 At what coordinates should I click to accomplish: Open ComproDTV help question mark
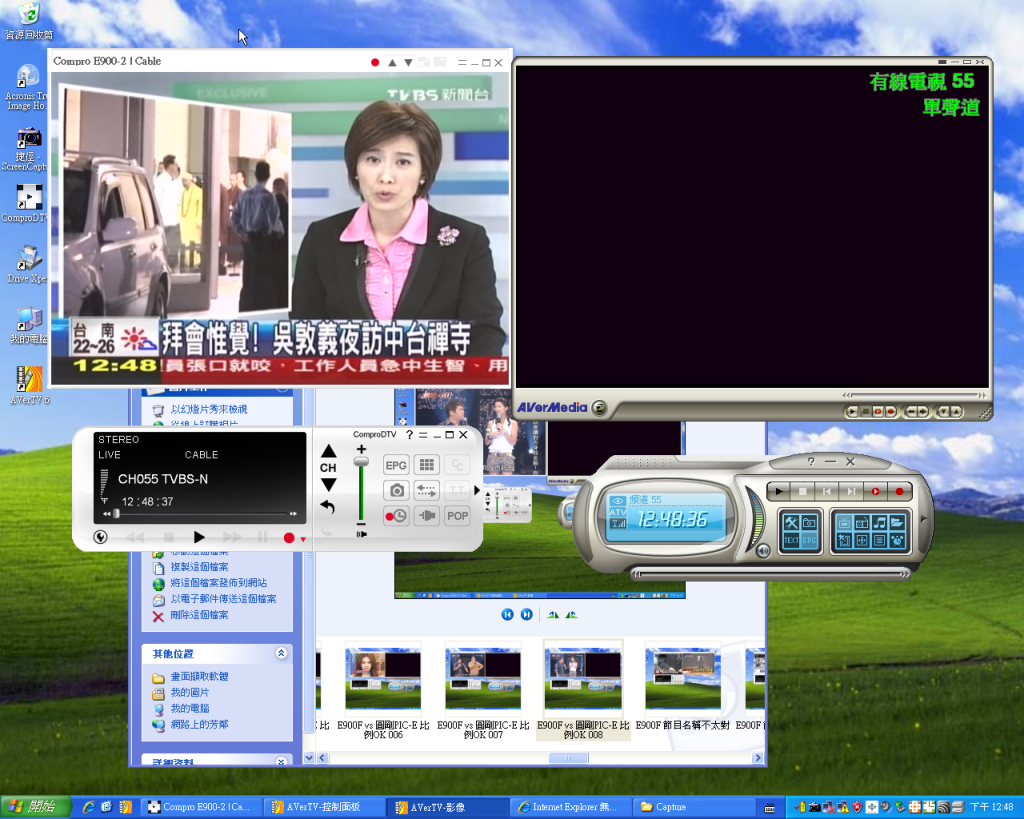point(409,435)
